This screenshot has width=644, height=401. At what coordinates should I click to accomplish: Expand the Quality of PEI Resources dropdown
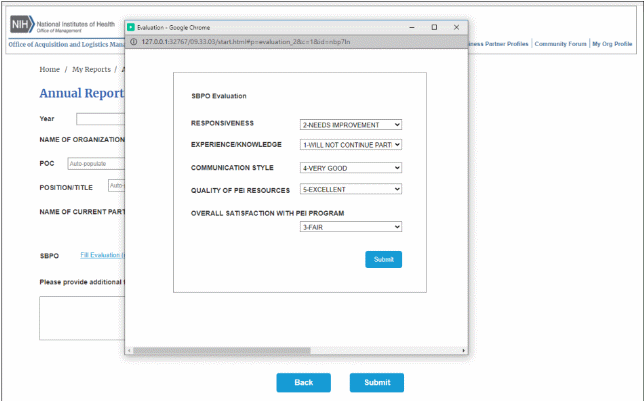pos(350,189)
